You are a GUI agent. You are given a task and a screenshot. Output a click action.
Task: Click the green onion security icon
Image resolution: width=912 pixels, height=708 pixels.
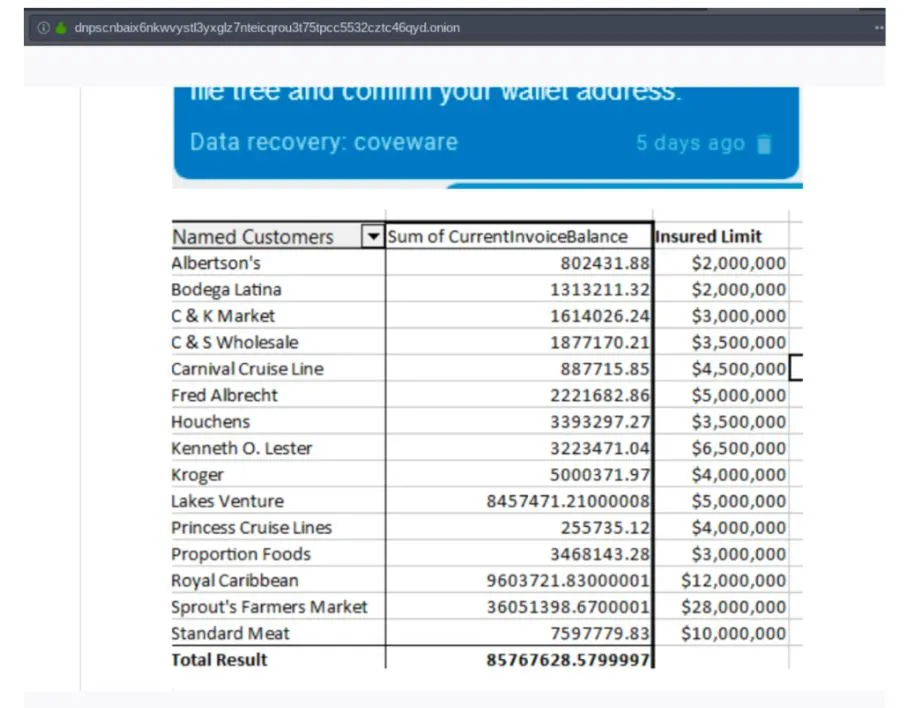click(61, 27)
